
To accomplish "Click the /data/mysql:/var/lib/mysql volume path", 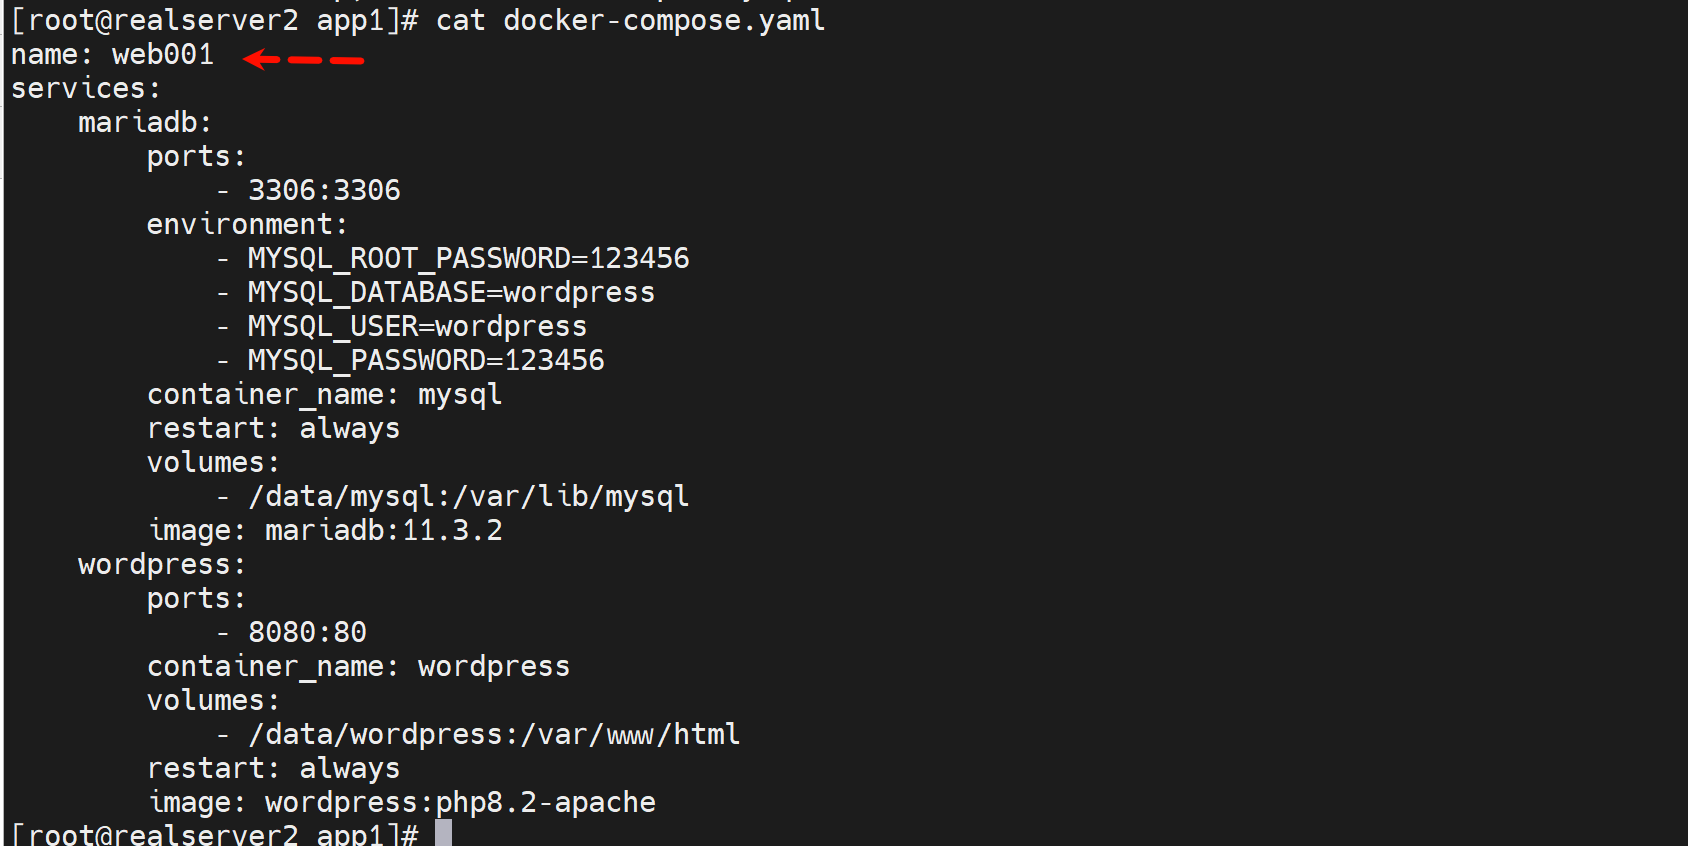I will click(468, 497).
